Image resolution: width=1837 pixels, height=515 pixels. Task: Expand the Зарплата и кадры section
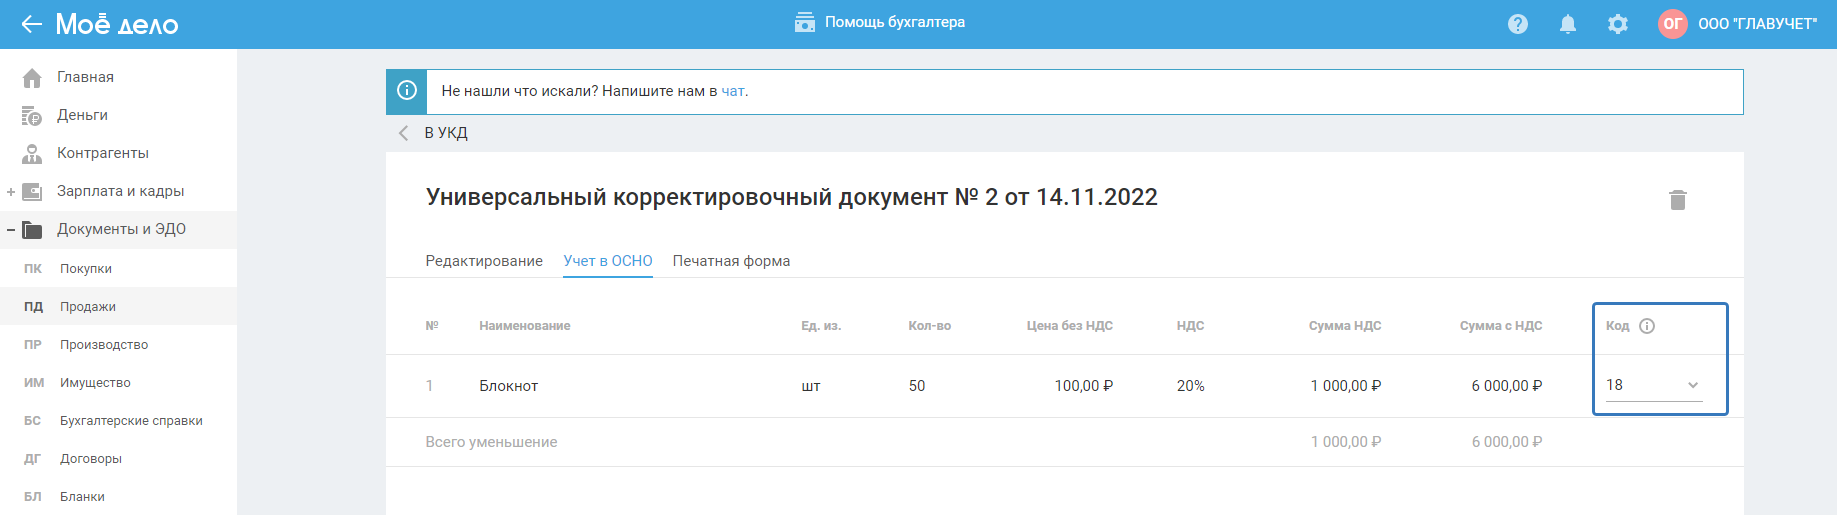click(x=11, y=192)
